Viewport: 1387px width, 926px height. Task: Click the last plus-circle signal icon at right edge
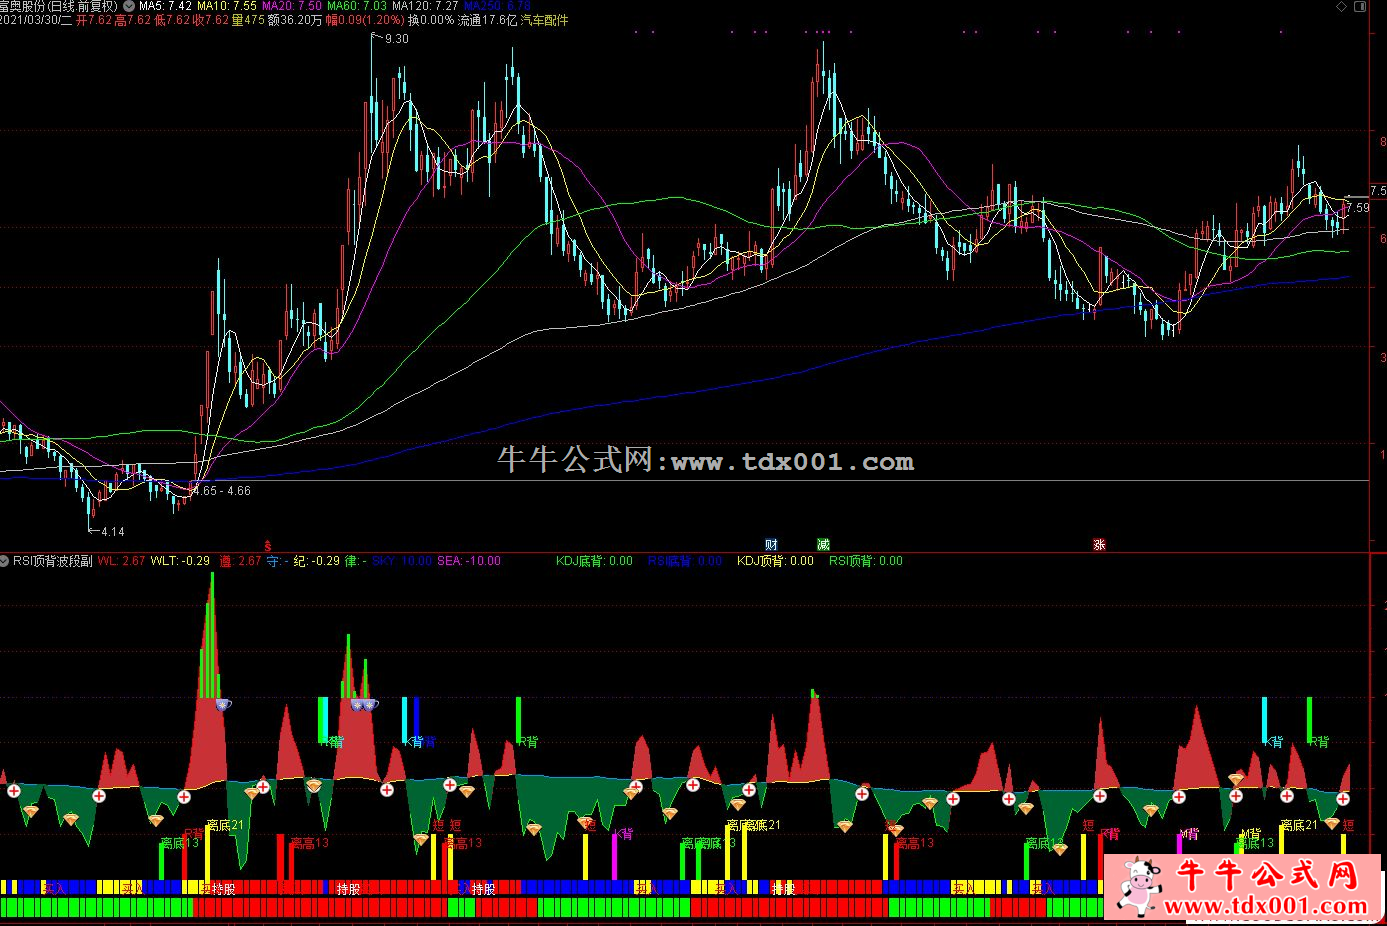(1343, 798)
